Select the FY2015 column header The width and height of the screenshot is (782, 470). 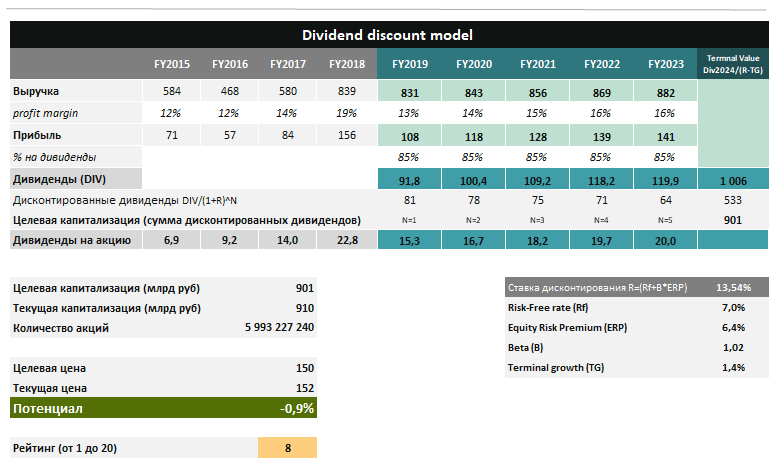click(x=172, y=64)
